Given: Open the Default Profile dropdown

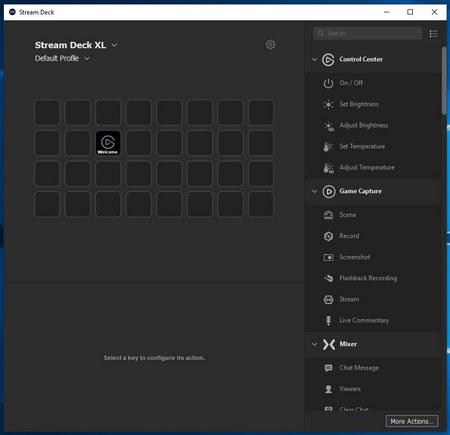Looking at the screenshot, I should point(87,58).
